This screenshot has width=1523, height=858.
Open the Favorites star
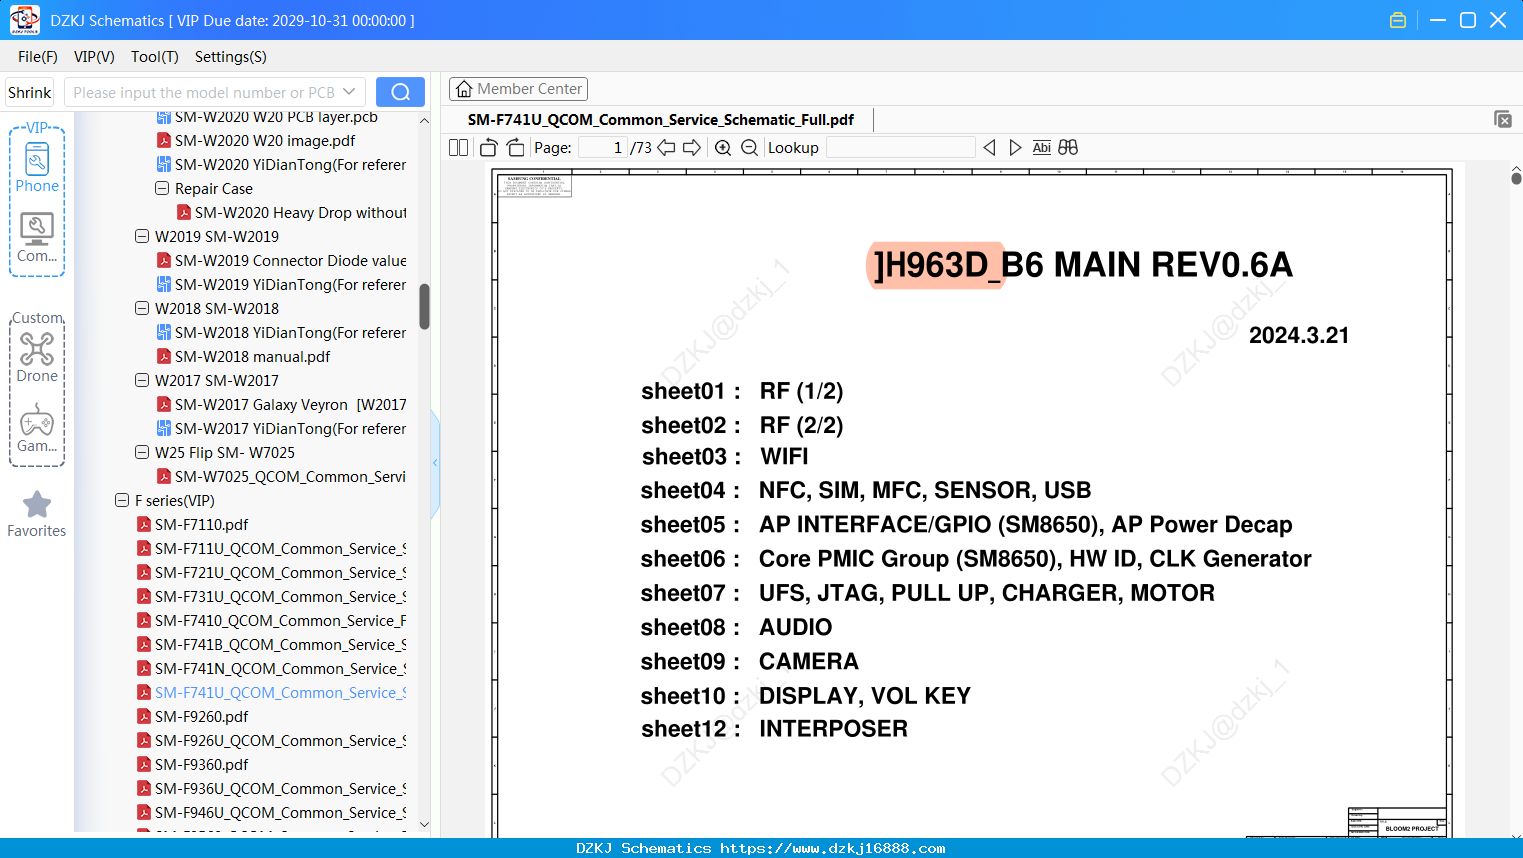click(37, 514)
